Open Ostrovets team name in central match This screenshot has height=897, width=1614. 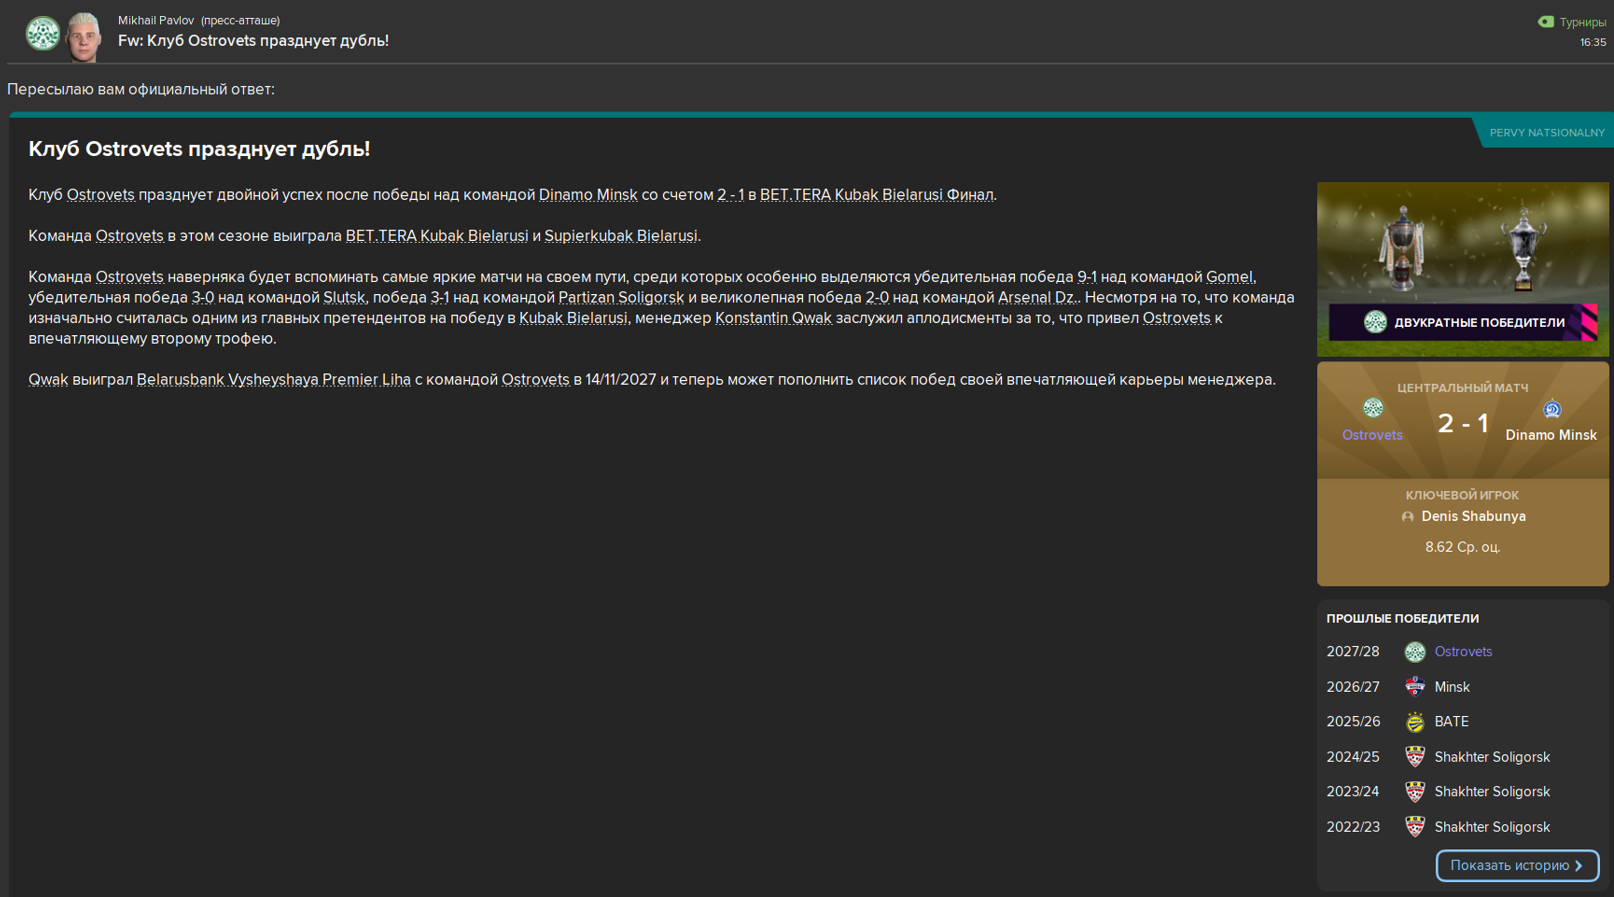(x=1372, y=435)
